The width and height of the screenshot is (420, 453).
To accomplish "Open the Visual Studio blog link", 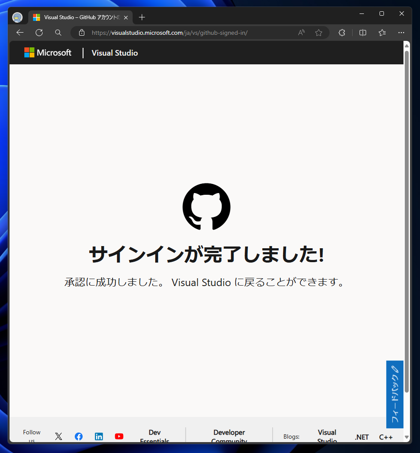I will click(327, 436).
